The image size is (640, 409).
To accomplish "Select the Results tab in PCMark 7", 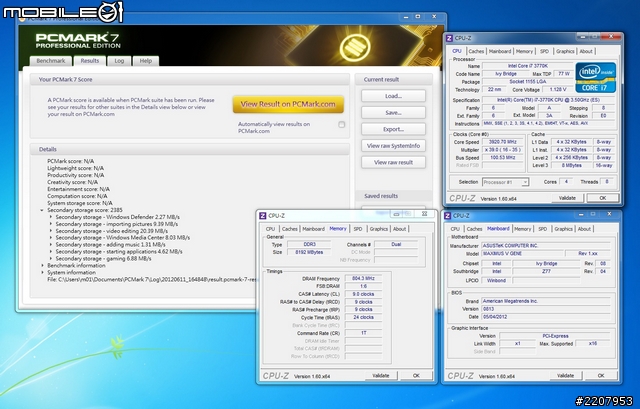I will (90, 60).
